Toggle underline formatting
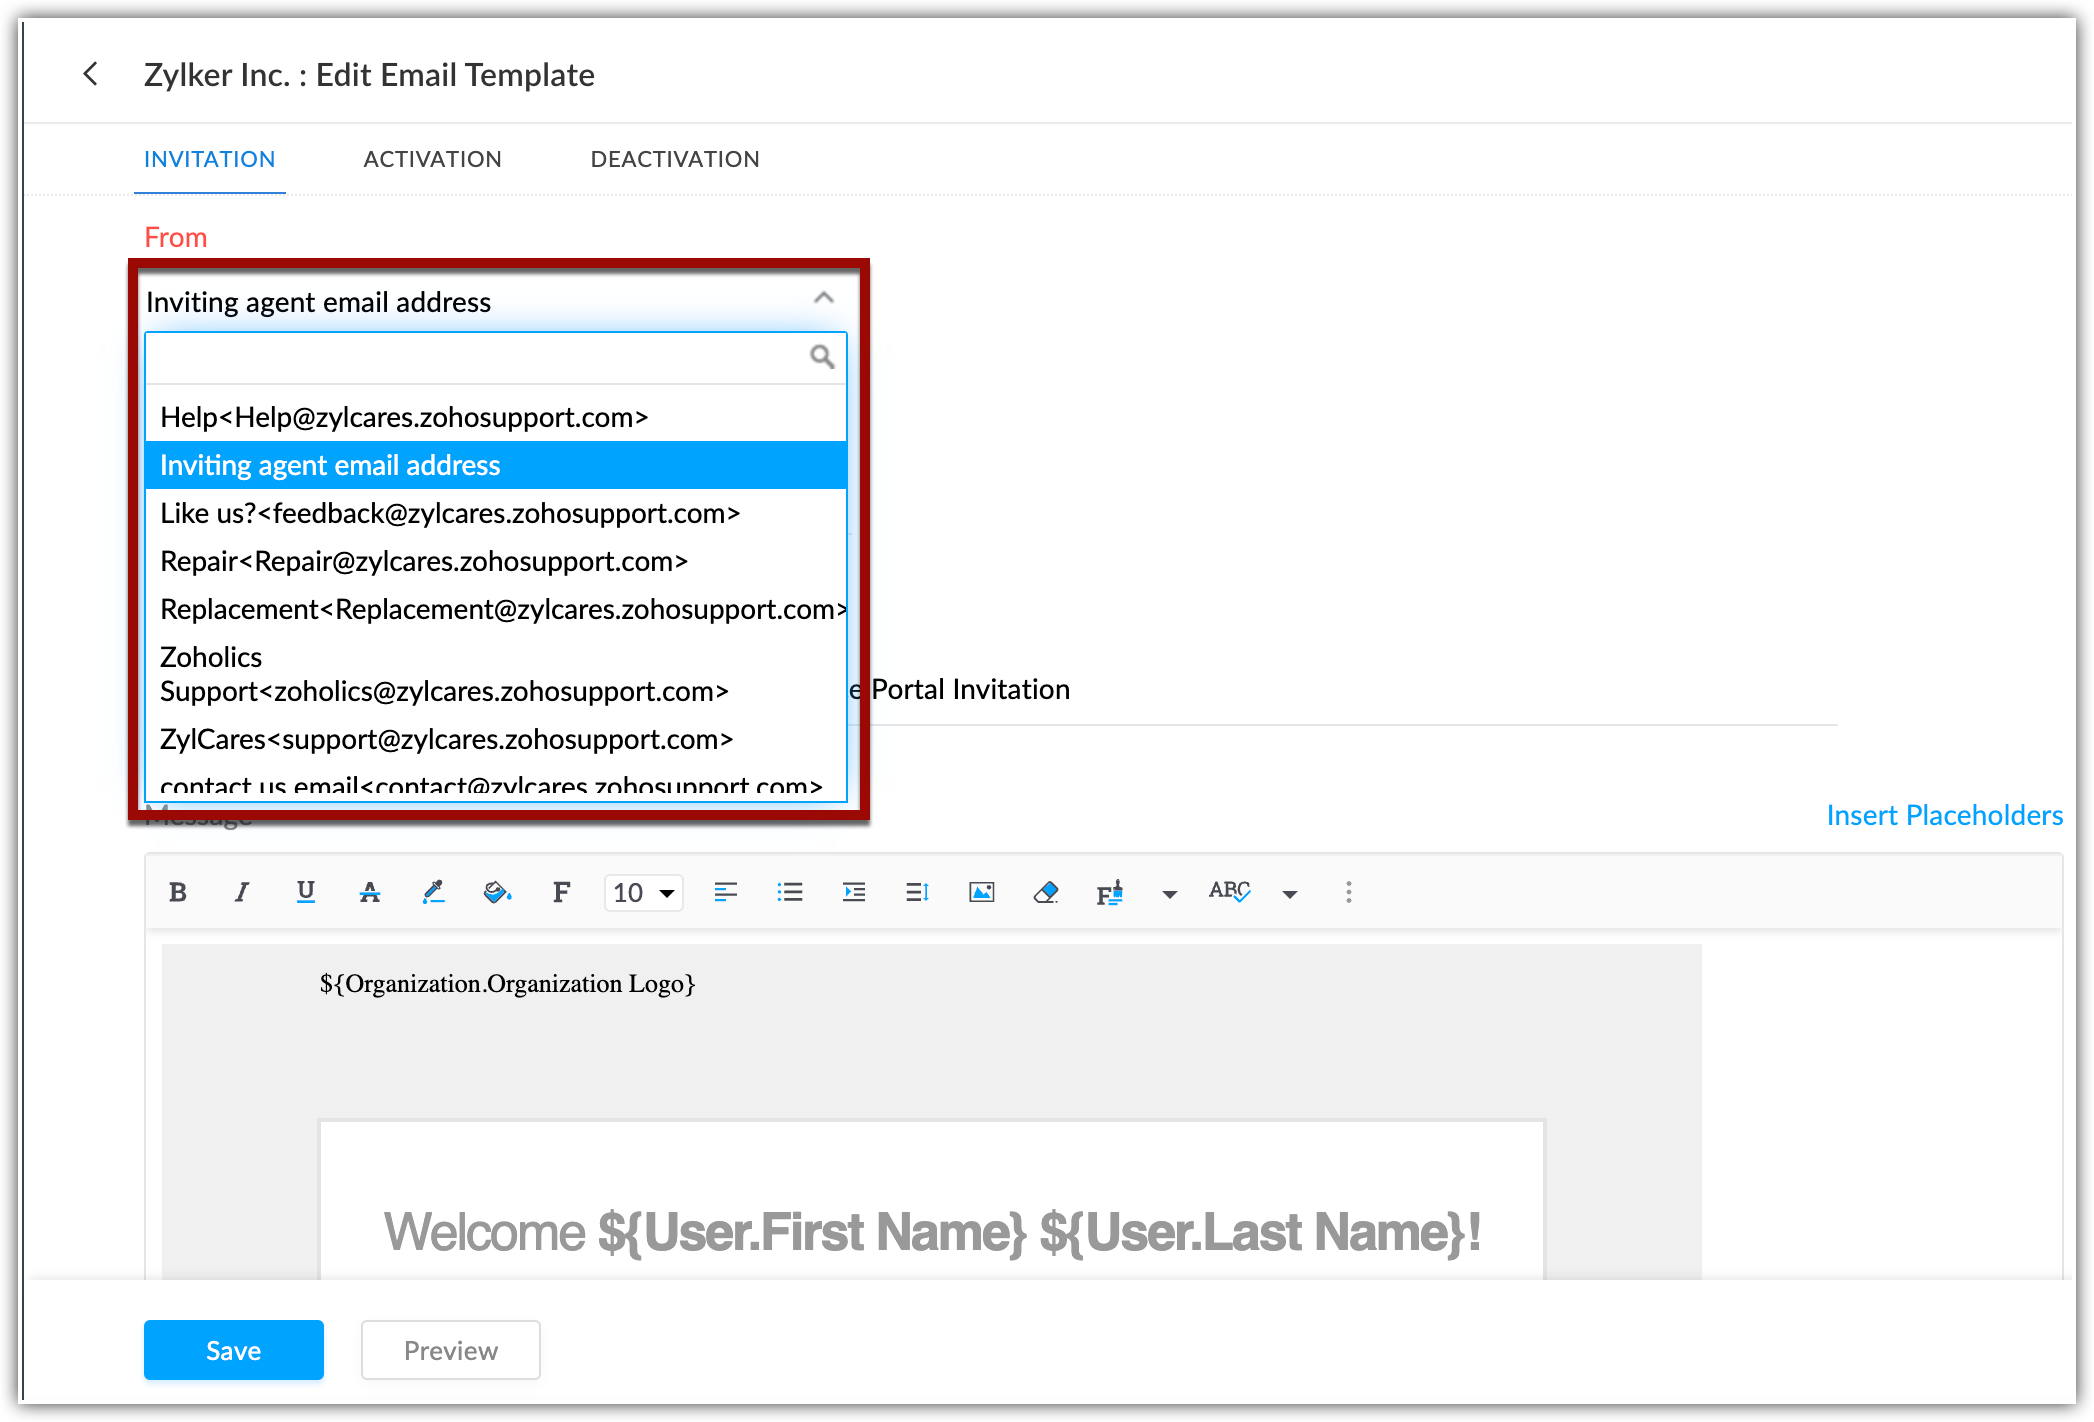This screenshot has height=1422, width=2094. coord(306,892)
